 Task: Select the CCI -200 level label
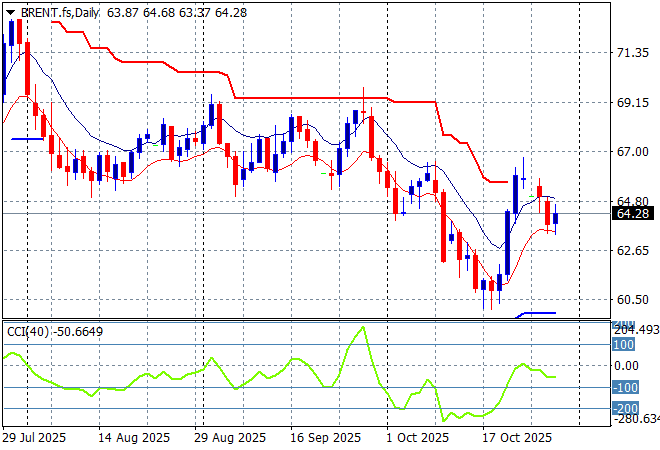click(625, 408)
